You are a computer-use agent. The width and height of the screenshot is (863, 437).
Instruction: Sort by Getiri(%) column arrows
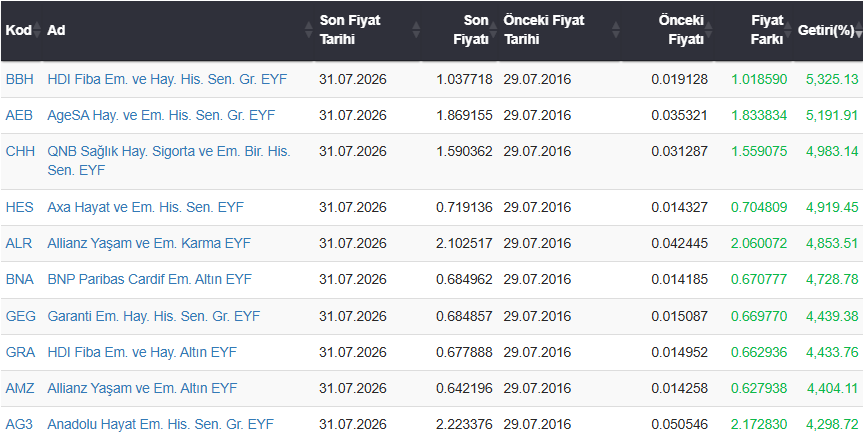click(x=859, y=30)
